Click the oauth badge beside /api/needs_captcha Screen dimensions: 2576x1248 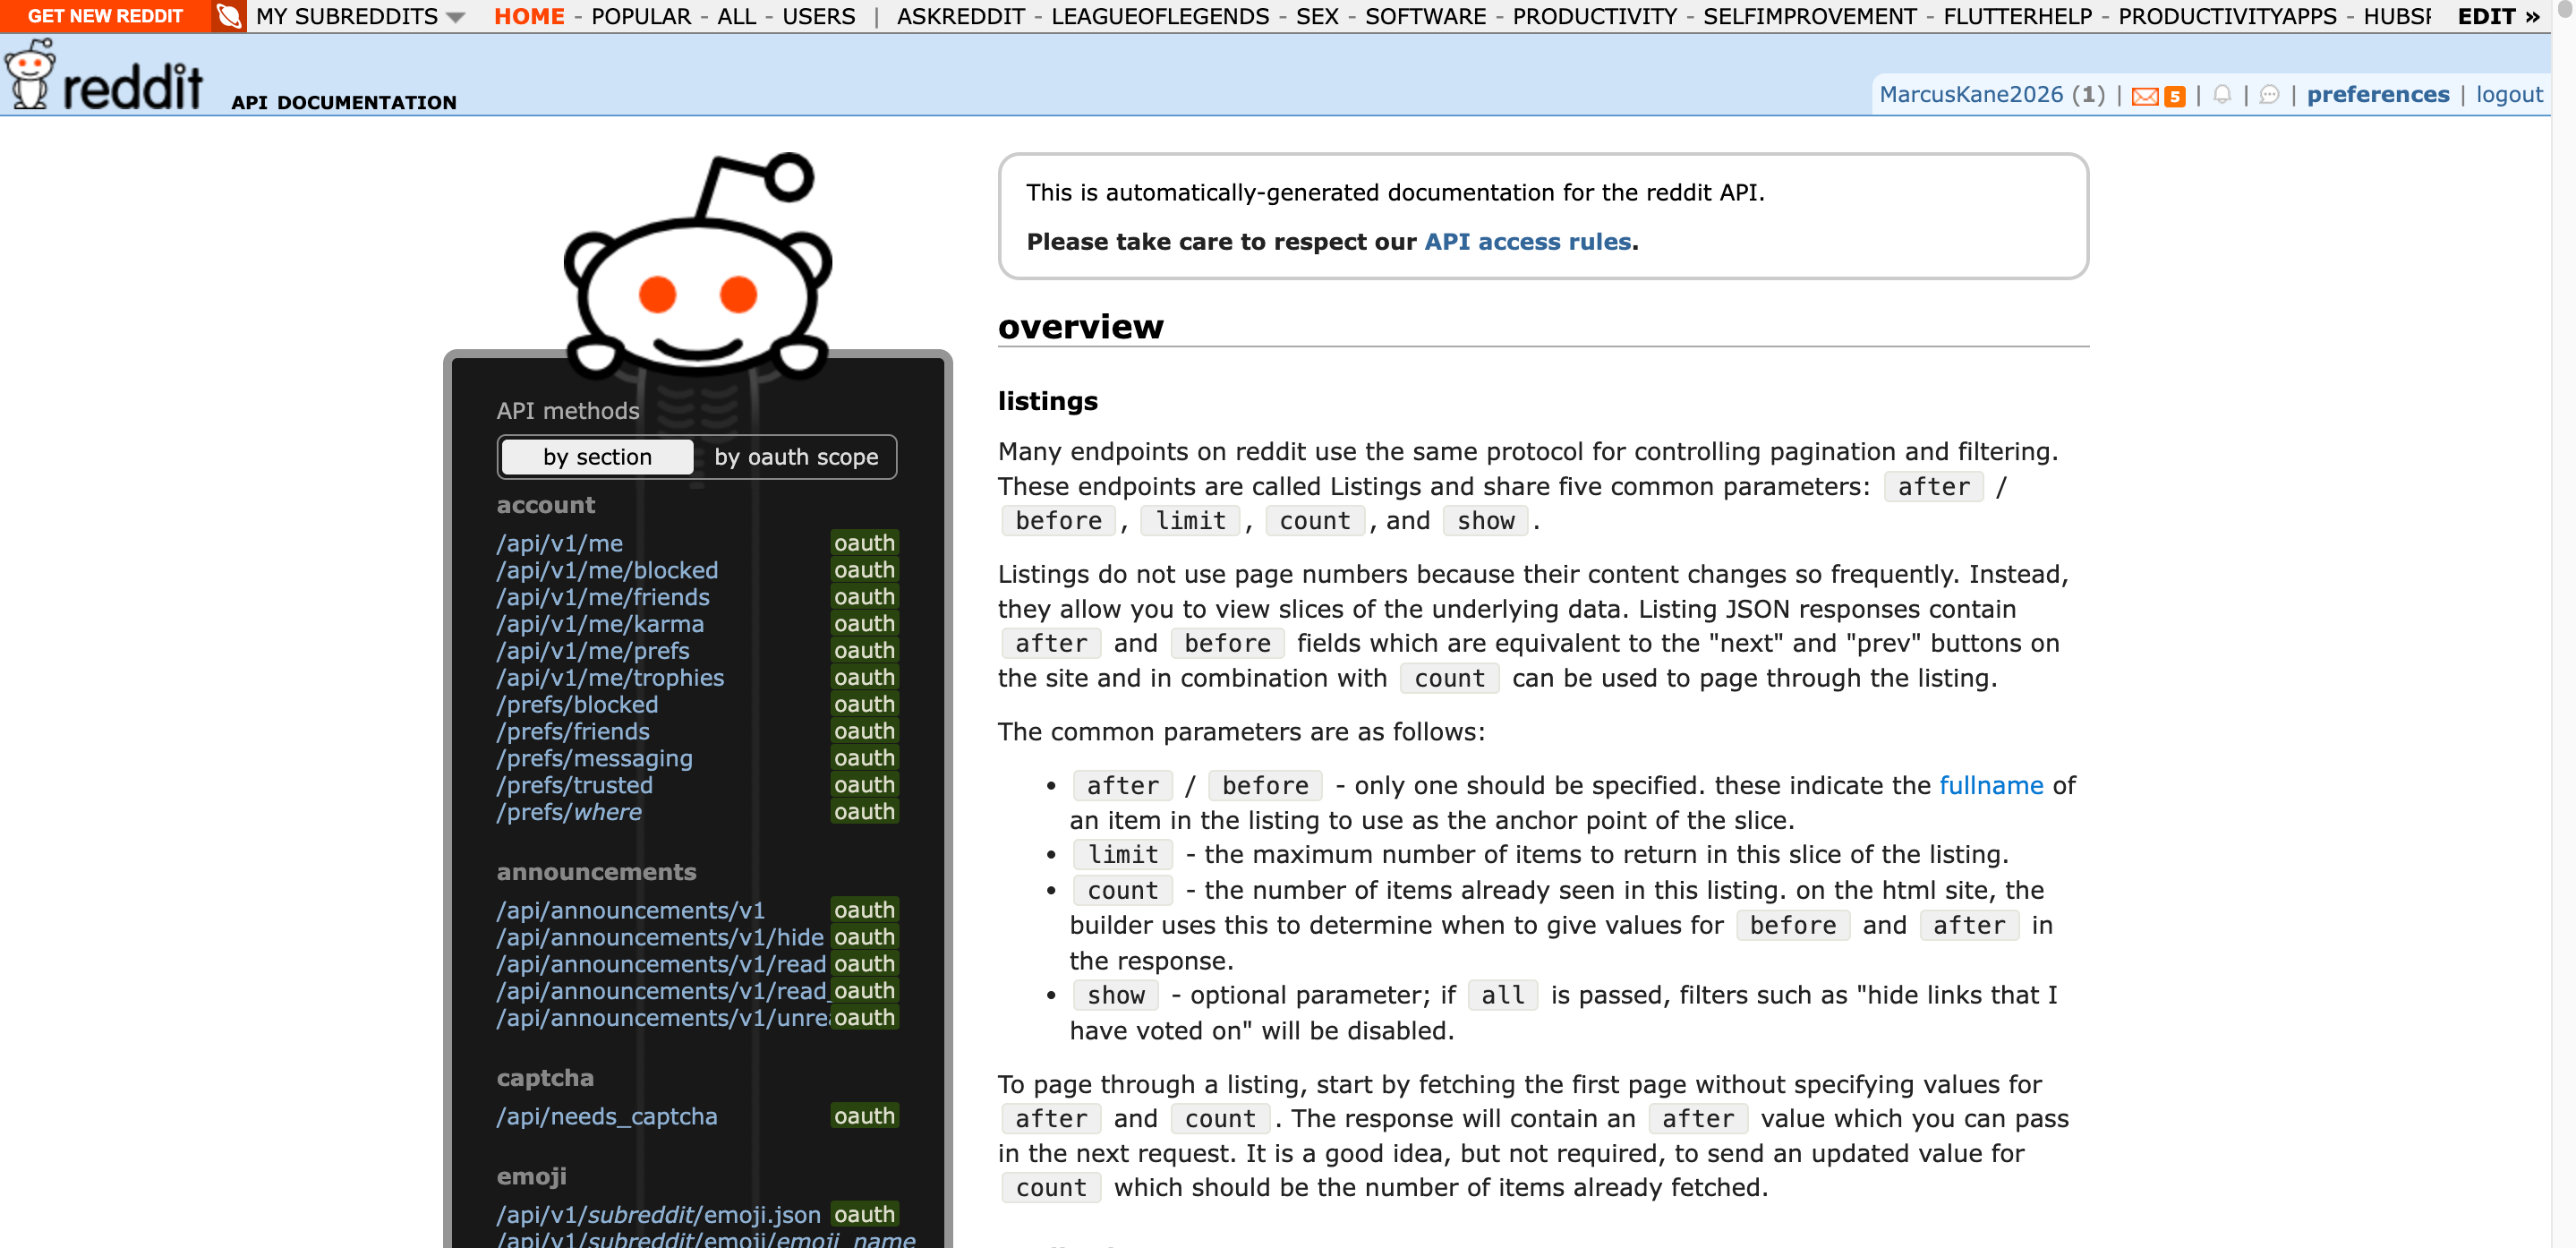point(864,1116)
